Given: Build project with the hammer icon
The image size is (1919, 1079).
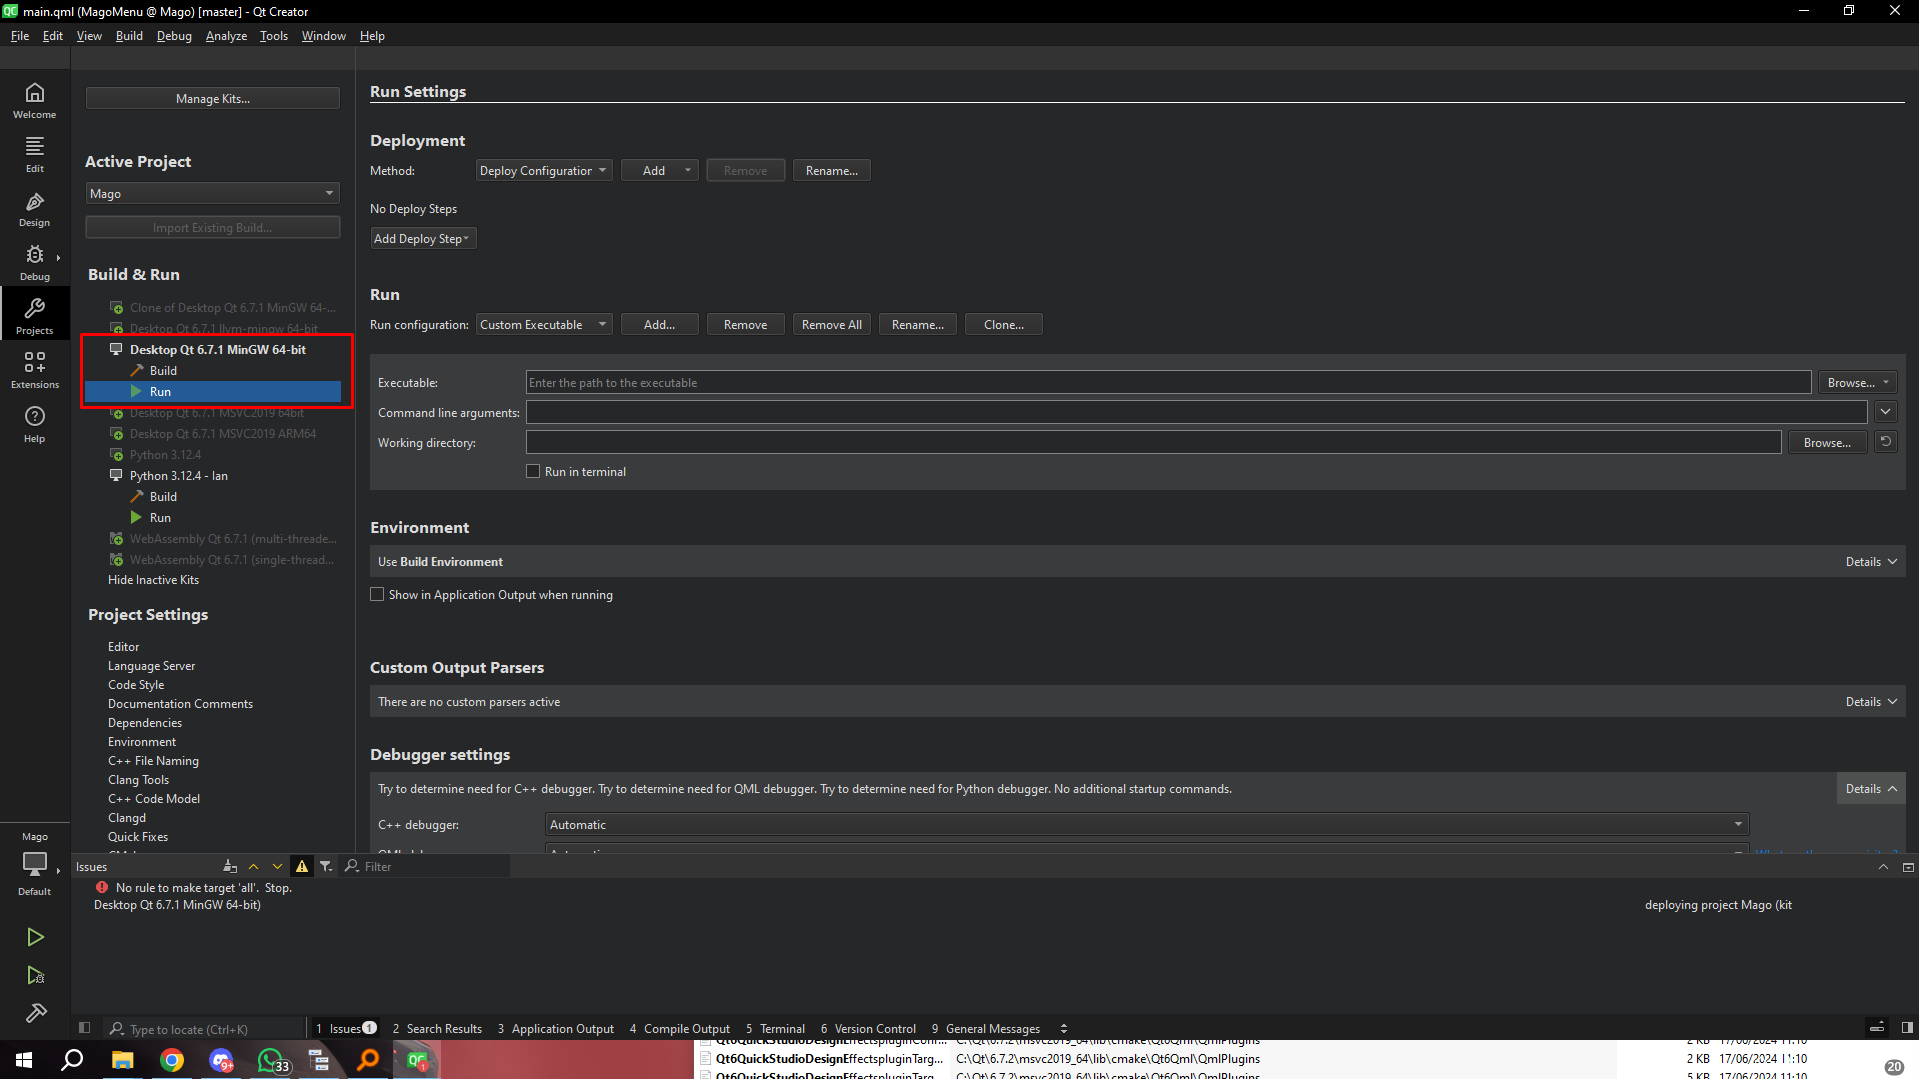Looking at the screenshot, I should [x=35, y=1013].
